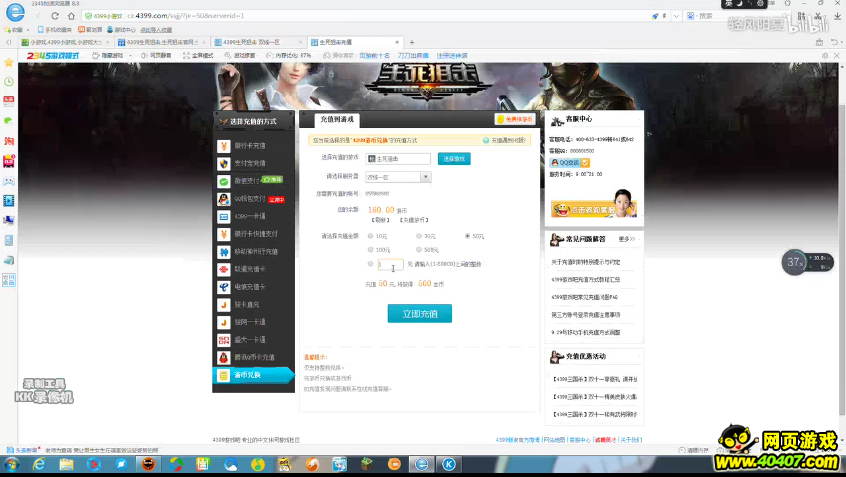Open the KK recorder taskbar icon
This screenshot has height=477, width=846.
[449, 464]
